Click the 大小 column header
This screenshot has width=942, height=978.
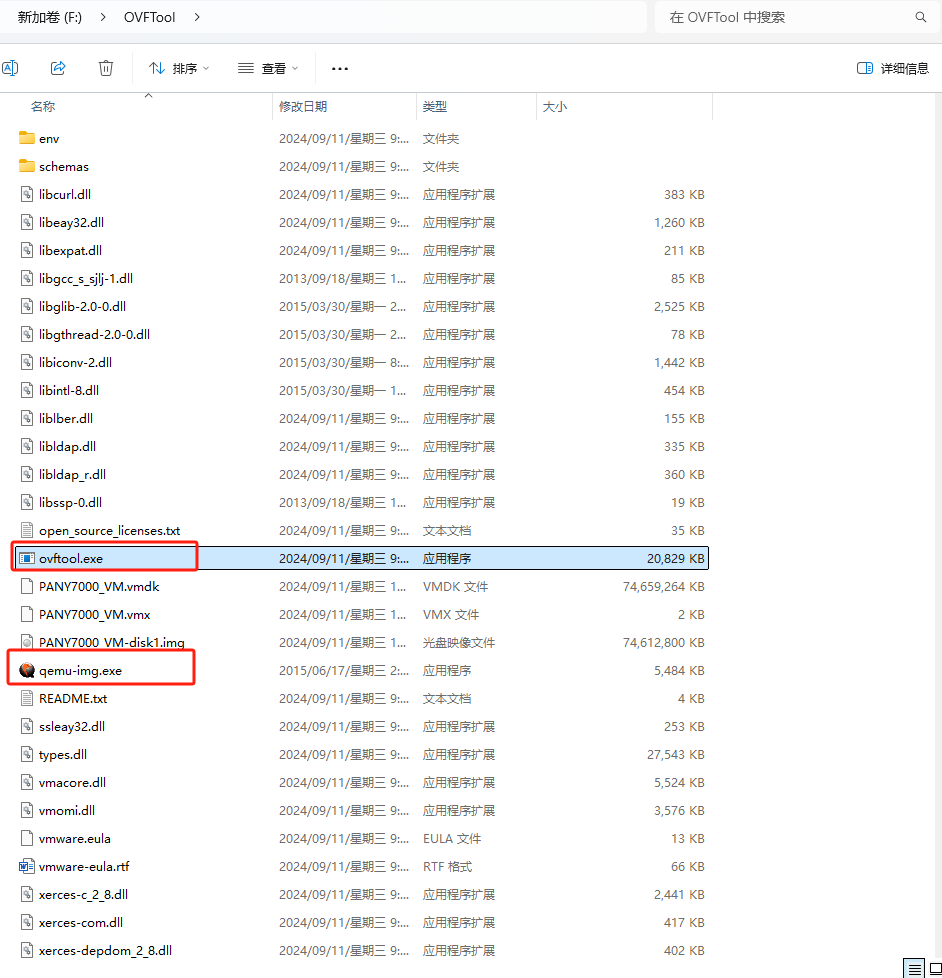[555, 106]
